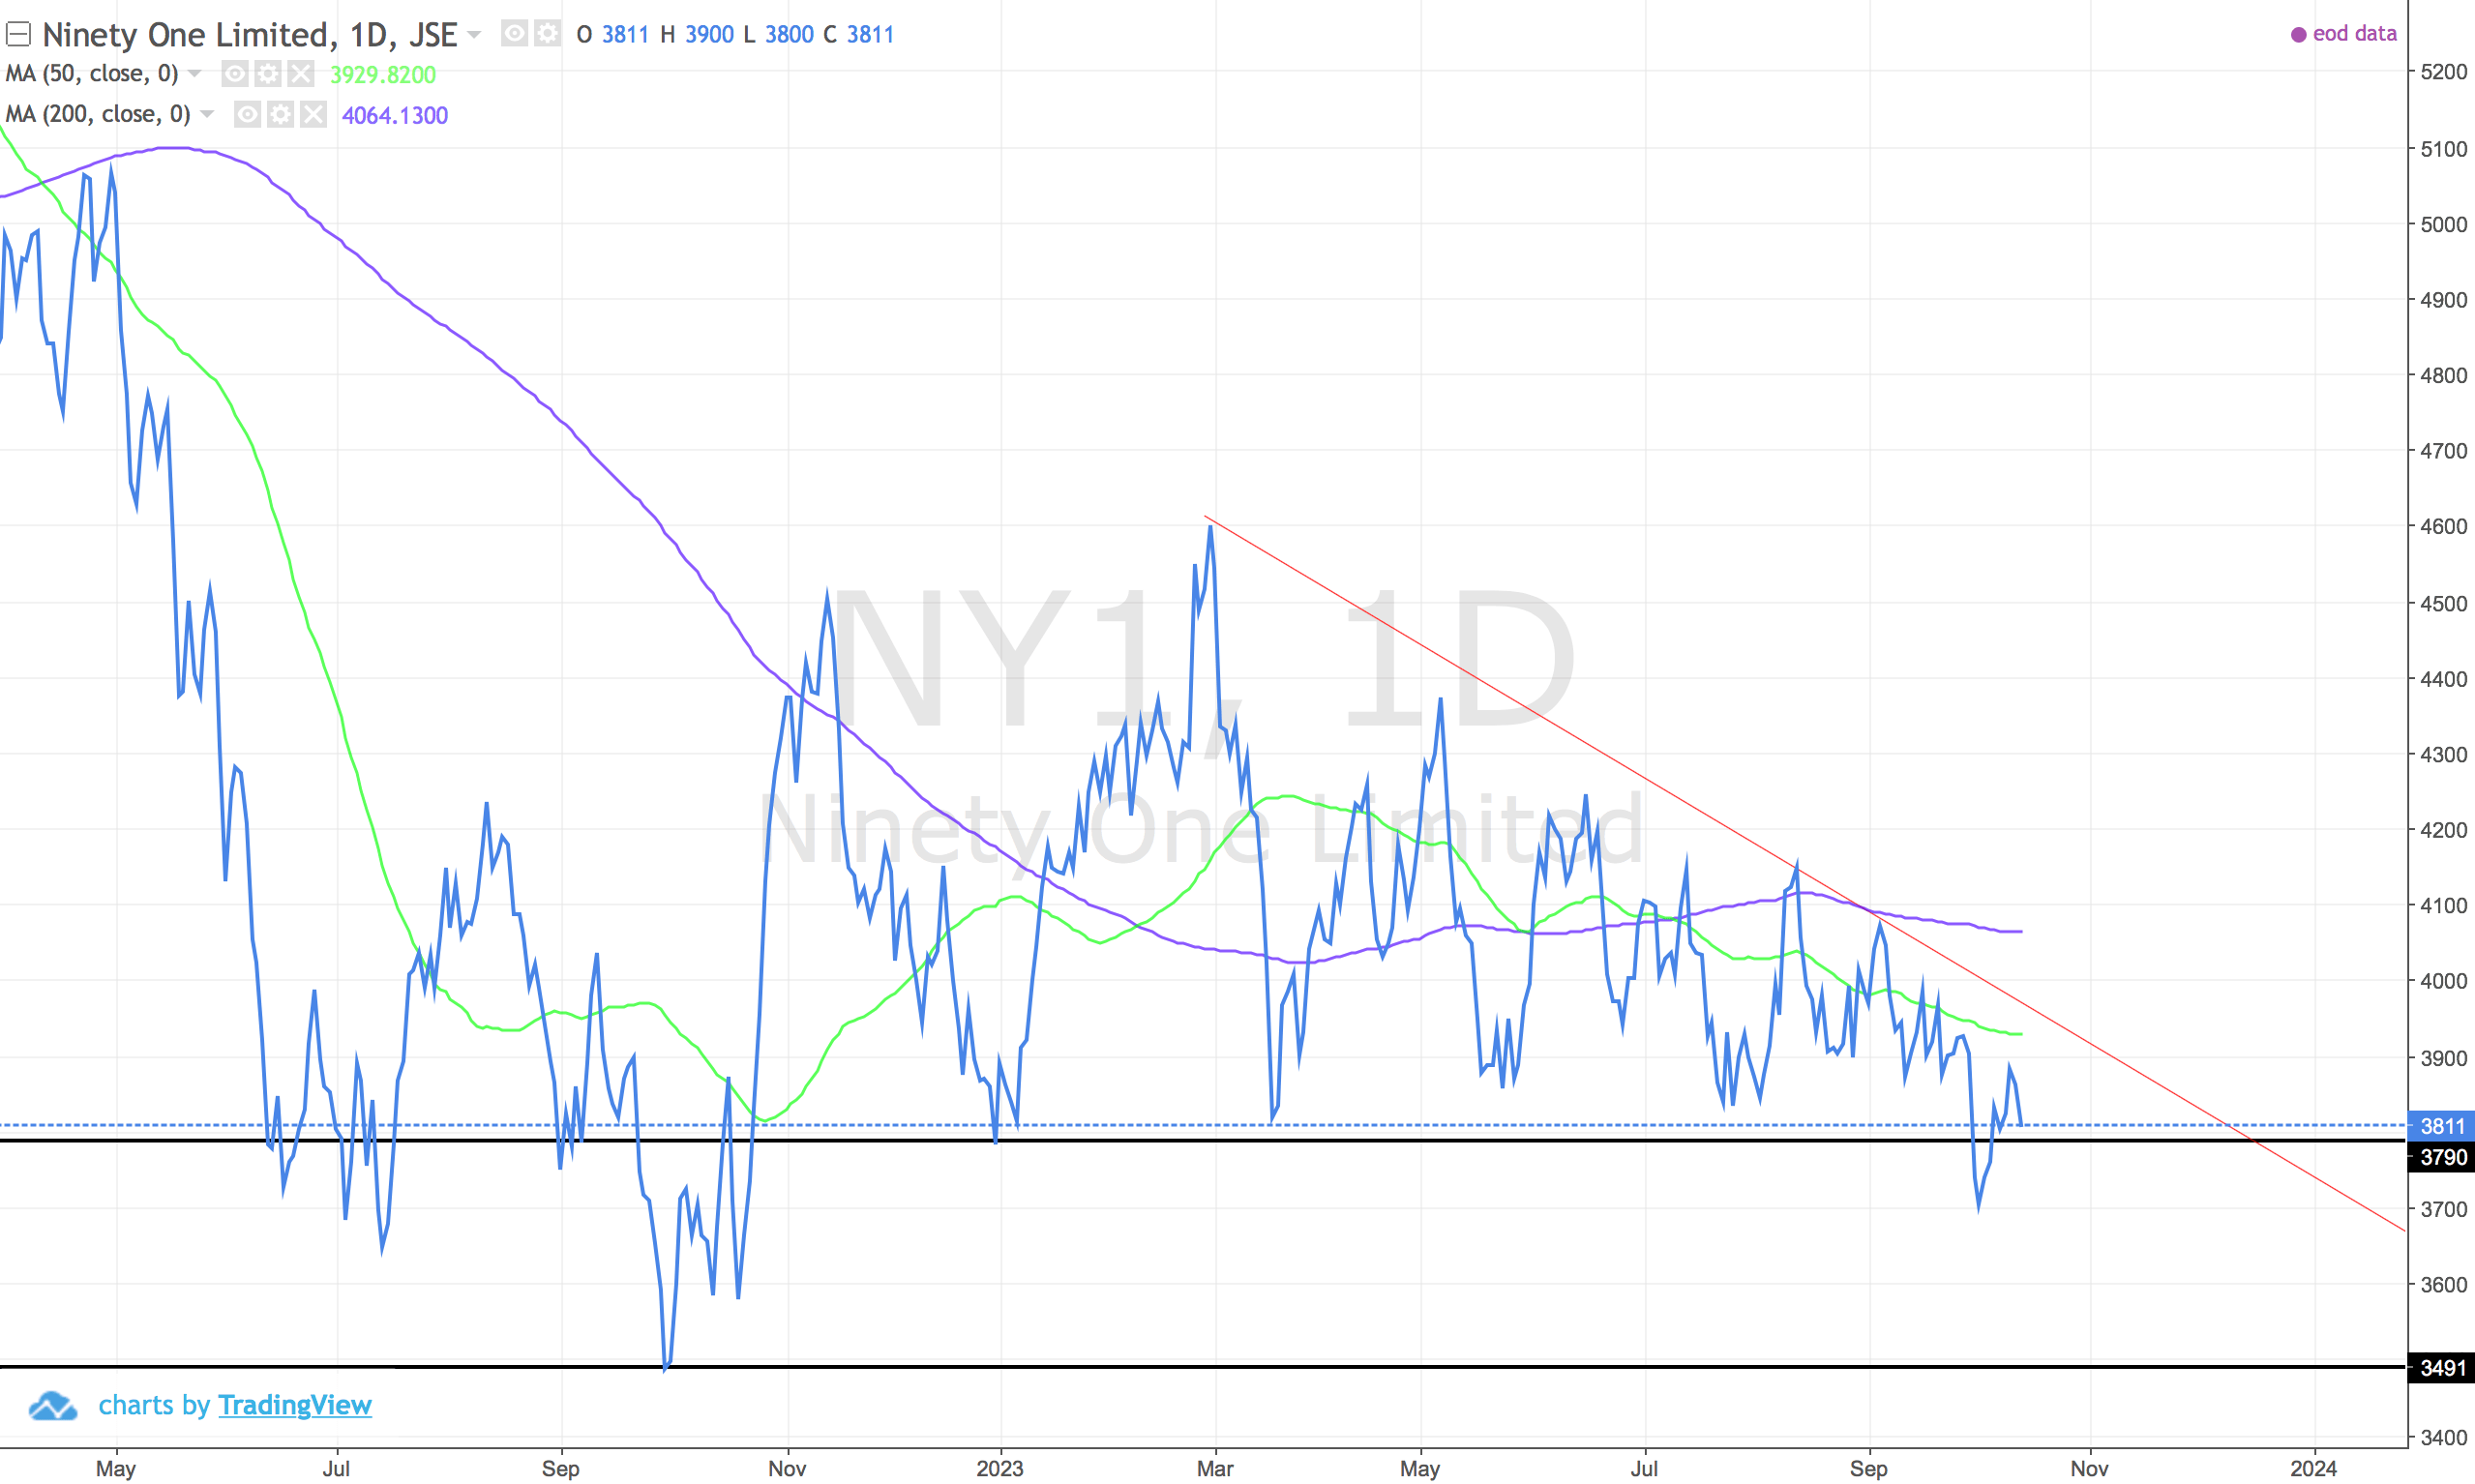Screen dimensions: 2475x1484
Task: Toggle visibility eye for Ninety One Limited series
Action: 514,34
